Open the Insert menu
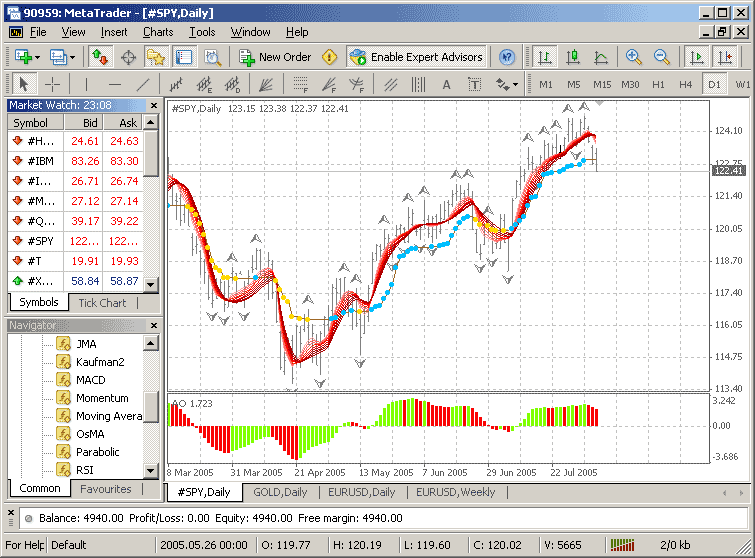The width and height of the screenshot is (755, 558). tap(114, 32)
